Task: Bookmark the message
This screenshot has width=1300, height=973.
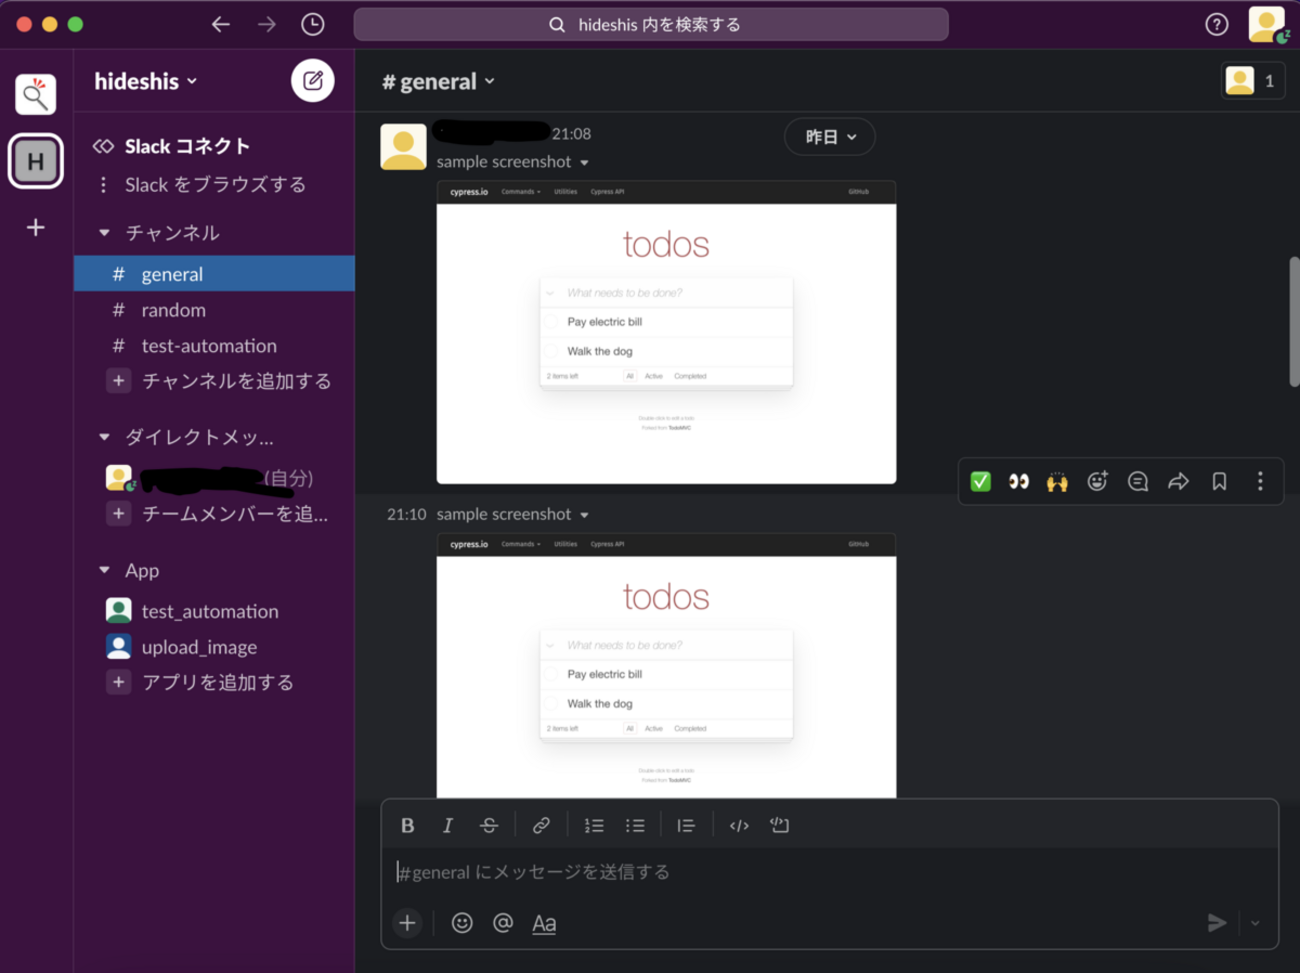Action: point(1219,482)
